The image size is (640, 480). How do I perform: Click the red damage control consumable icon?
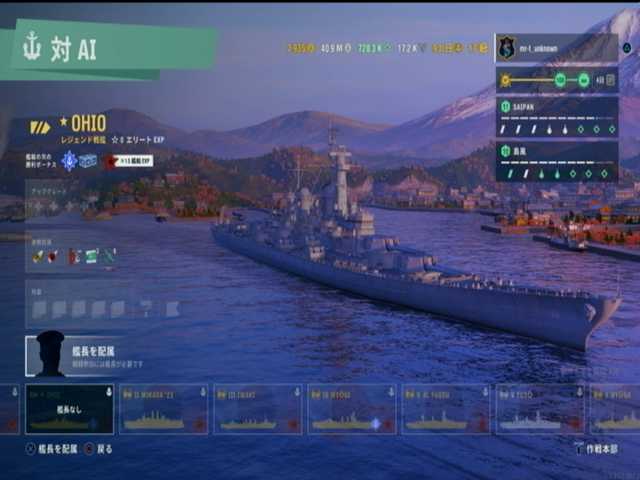[73, 257]
